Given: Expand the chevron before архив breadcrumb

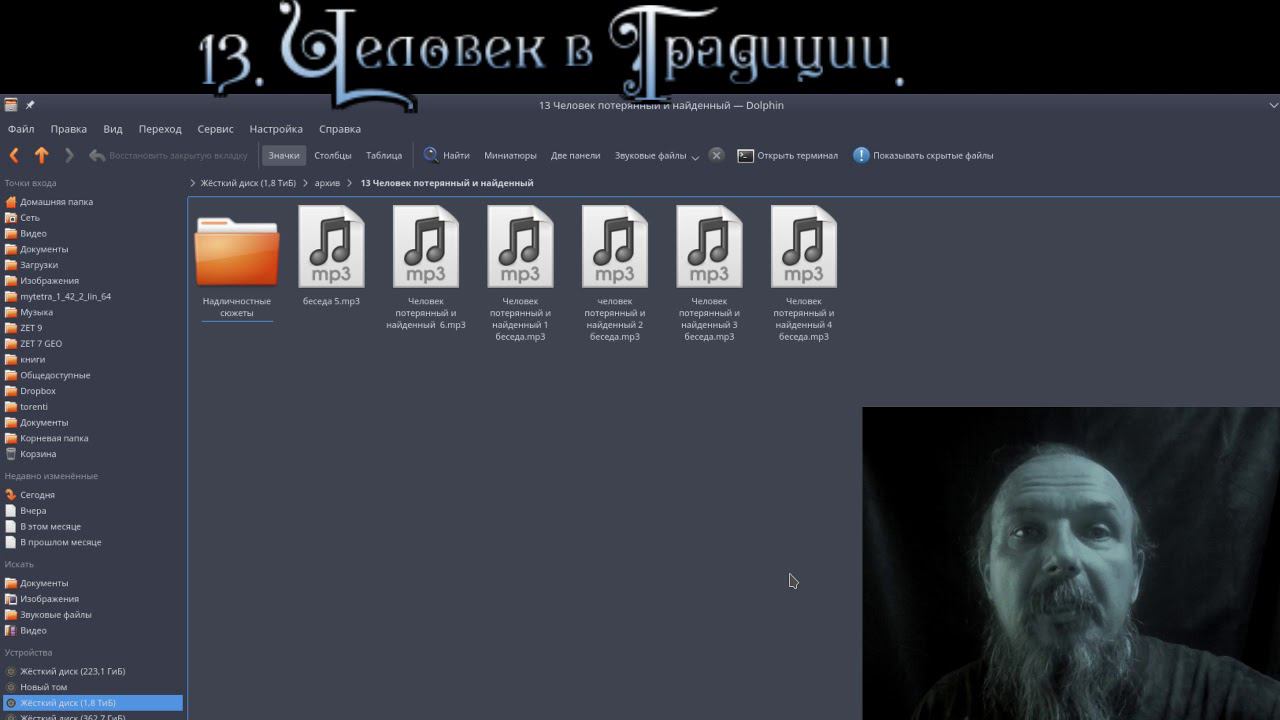Looking at the screenshot, I should pos(305,183).
